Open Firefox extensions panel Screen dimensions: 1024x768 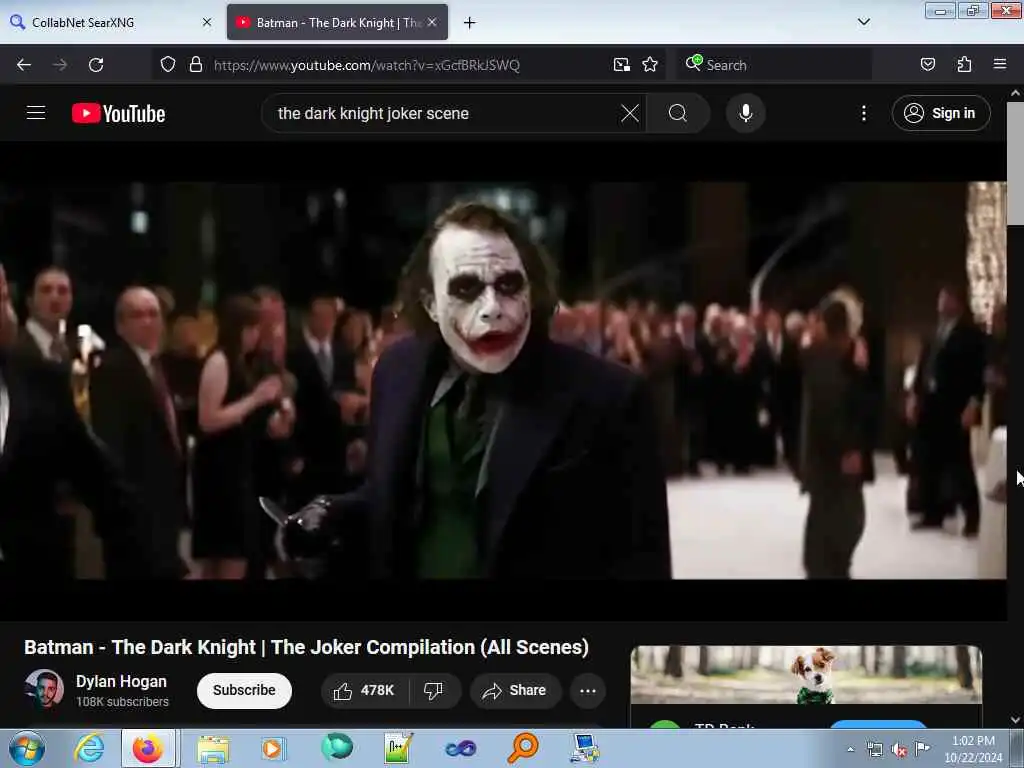[964, 65]
